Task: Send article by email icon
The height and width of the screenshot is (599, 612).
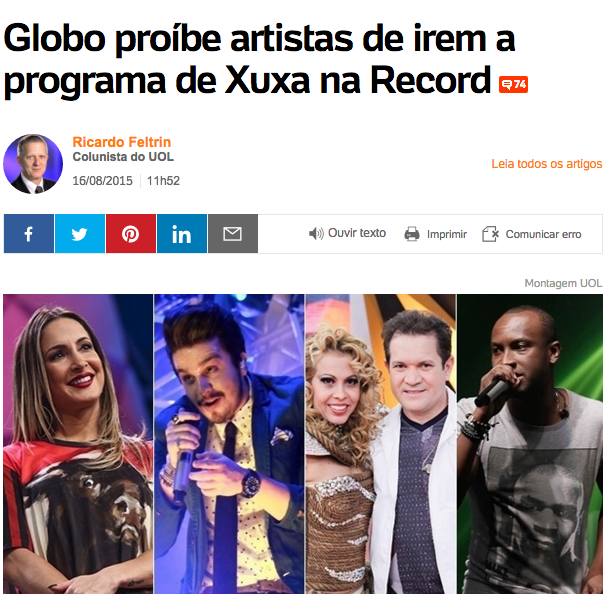Action: pyautogui.click(x=233, y=233)
